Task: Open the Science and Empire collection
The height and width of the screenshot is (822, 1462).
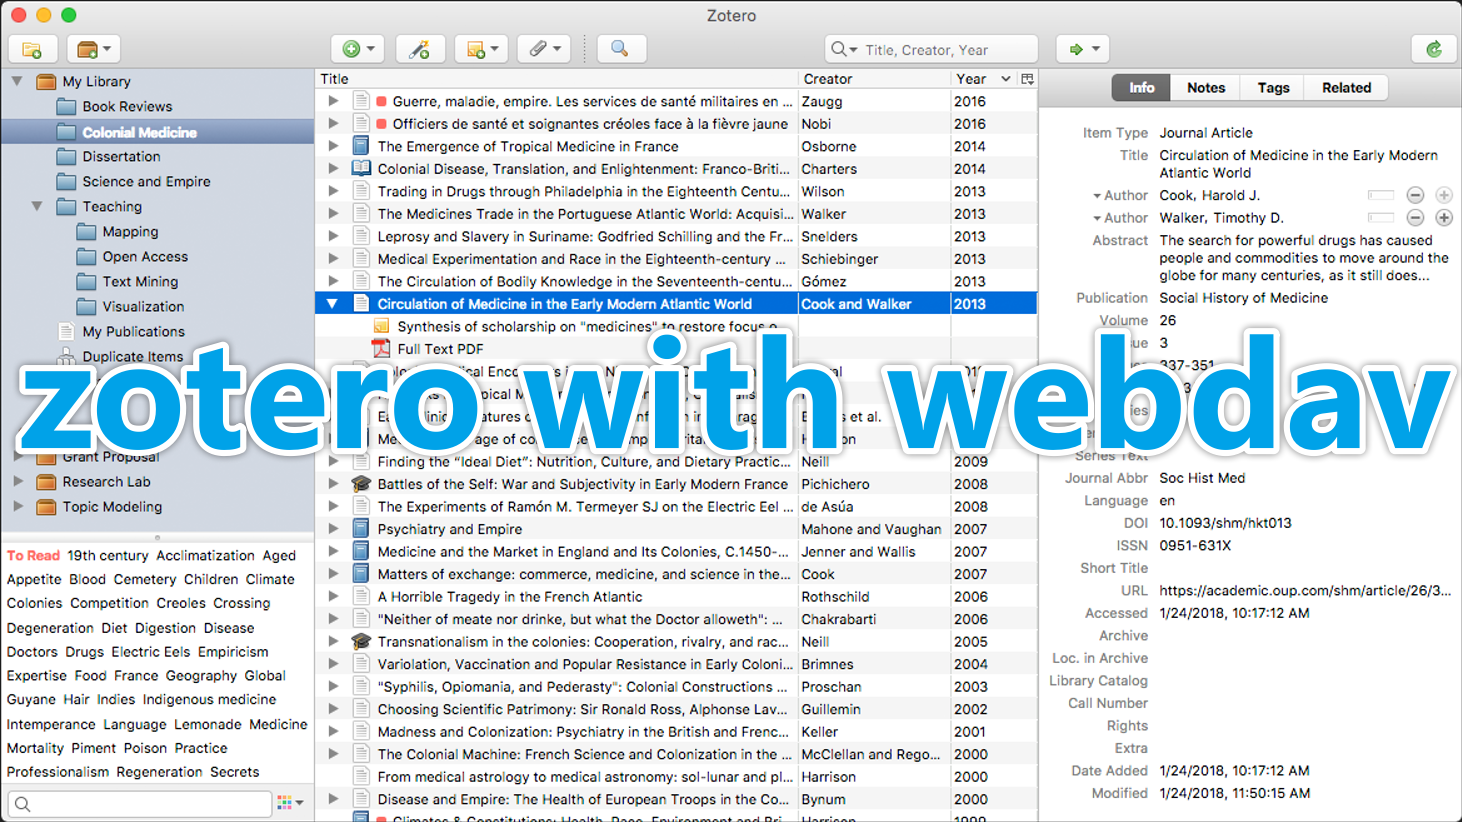Action: click(x=146, y=181)
